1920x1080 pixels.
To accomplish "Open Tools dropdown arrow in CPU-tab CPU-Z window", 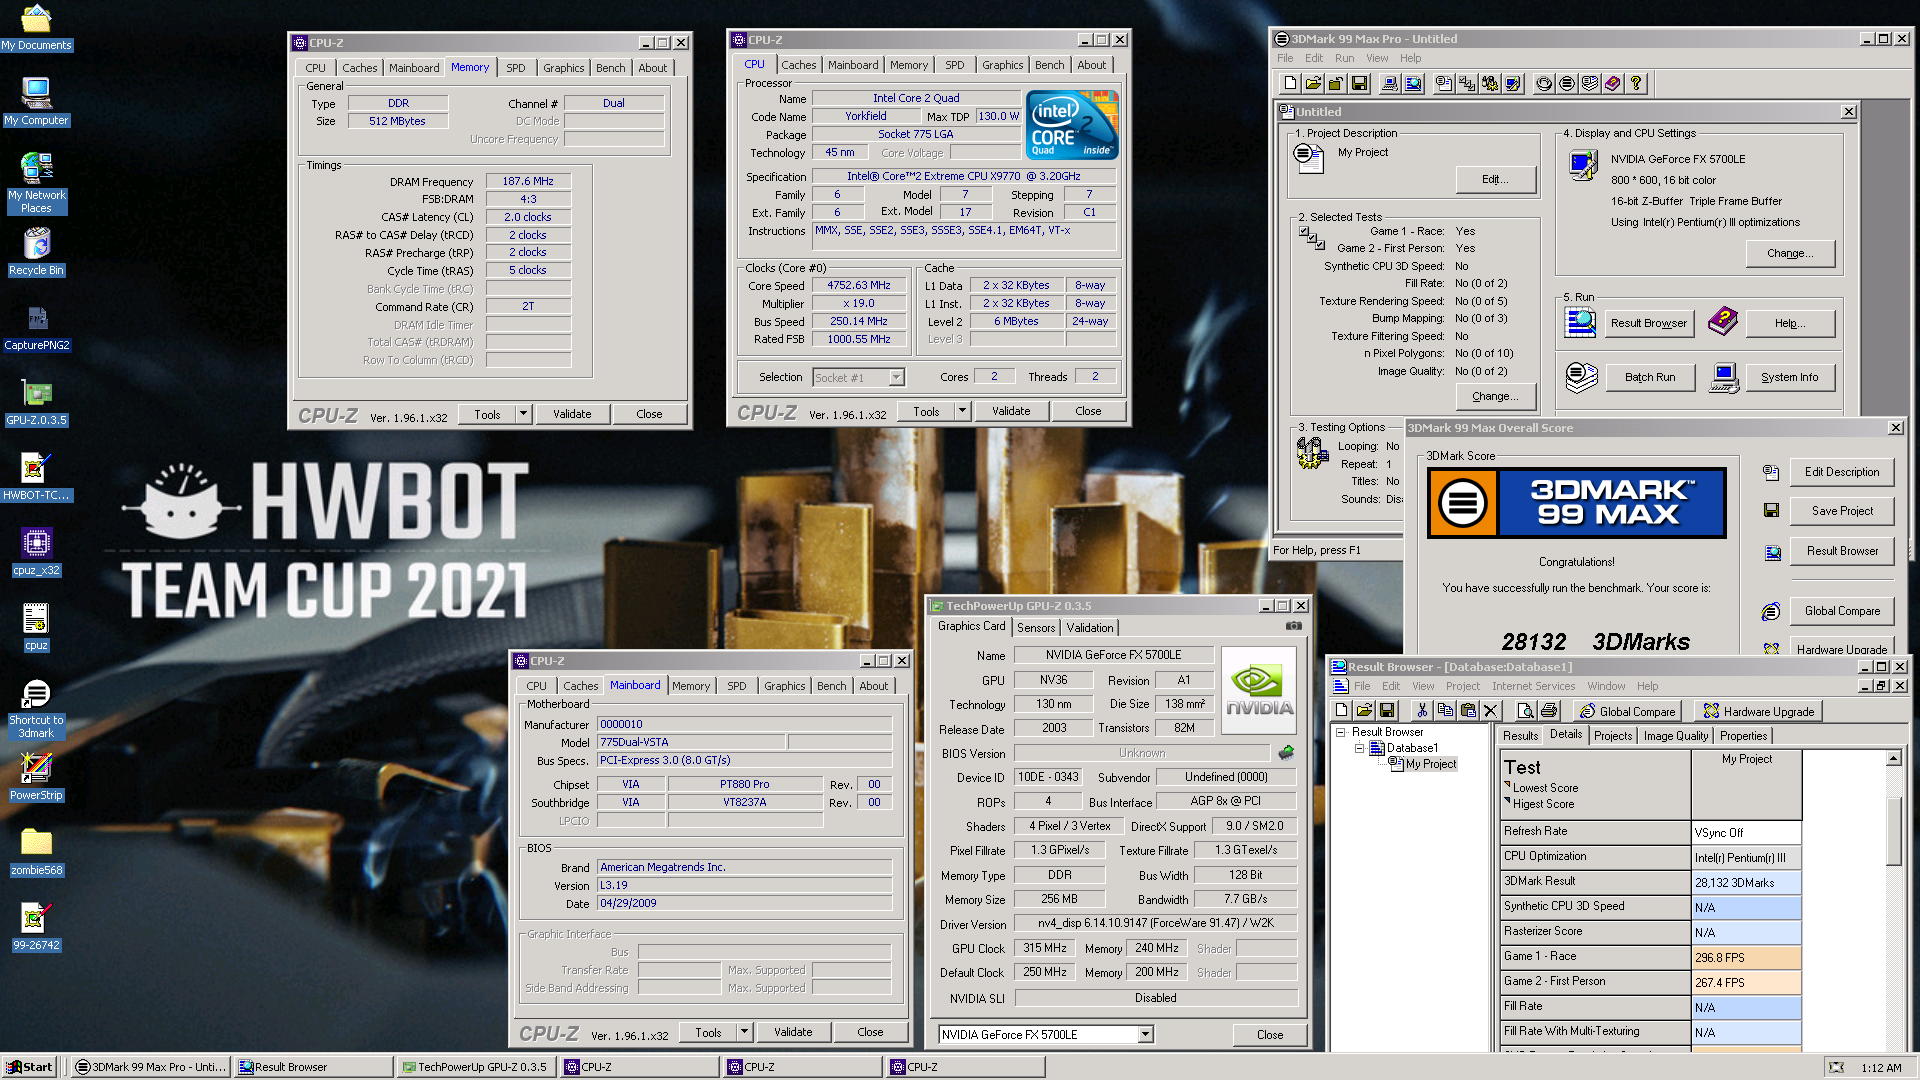I will click(962, 411).
